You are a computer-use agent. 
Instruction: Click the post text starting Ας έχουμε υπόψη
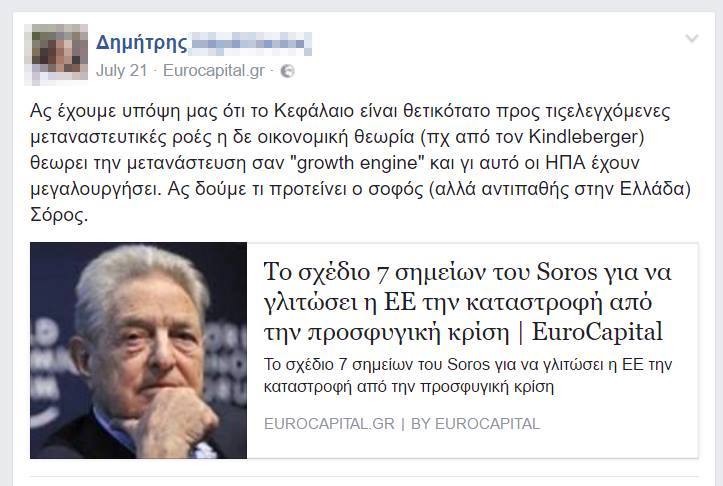(361, 163)
